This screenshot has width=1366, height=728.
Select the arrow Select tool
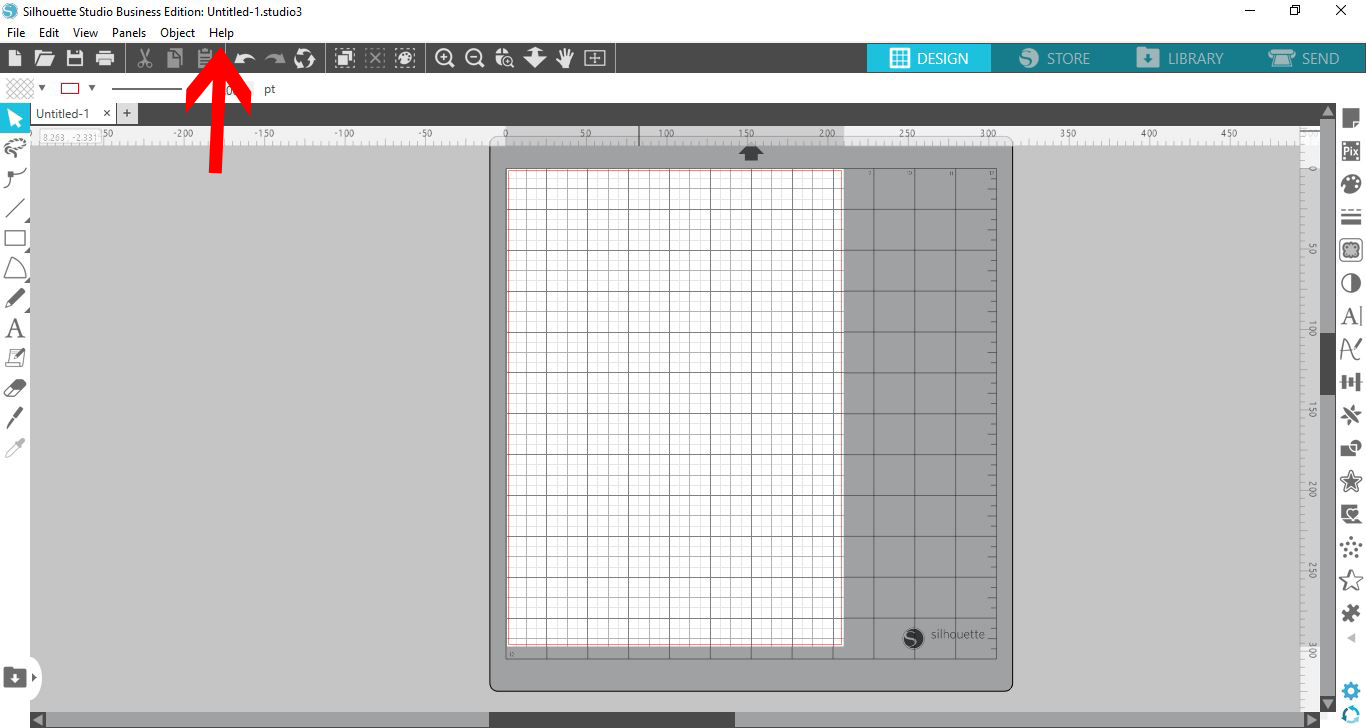click(15, 118)
